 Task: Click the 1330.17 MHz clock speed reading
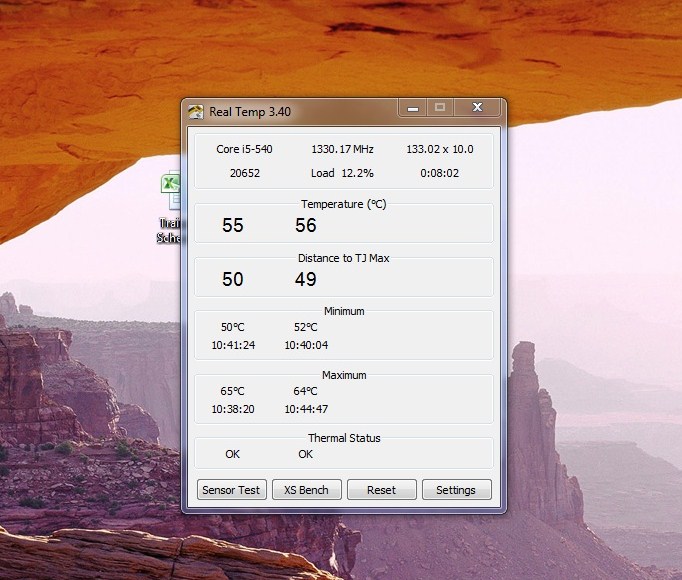(342, 149)
